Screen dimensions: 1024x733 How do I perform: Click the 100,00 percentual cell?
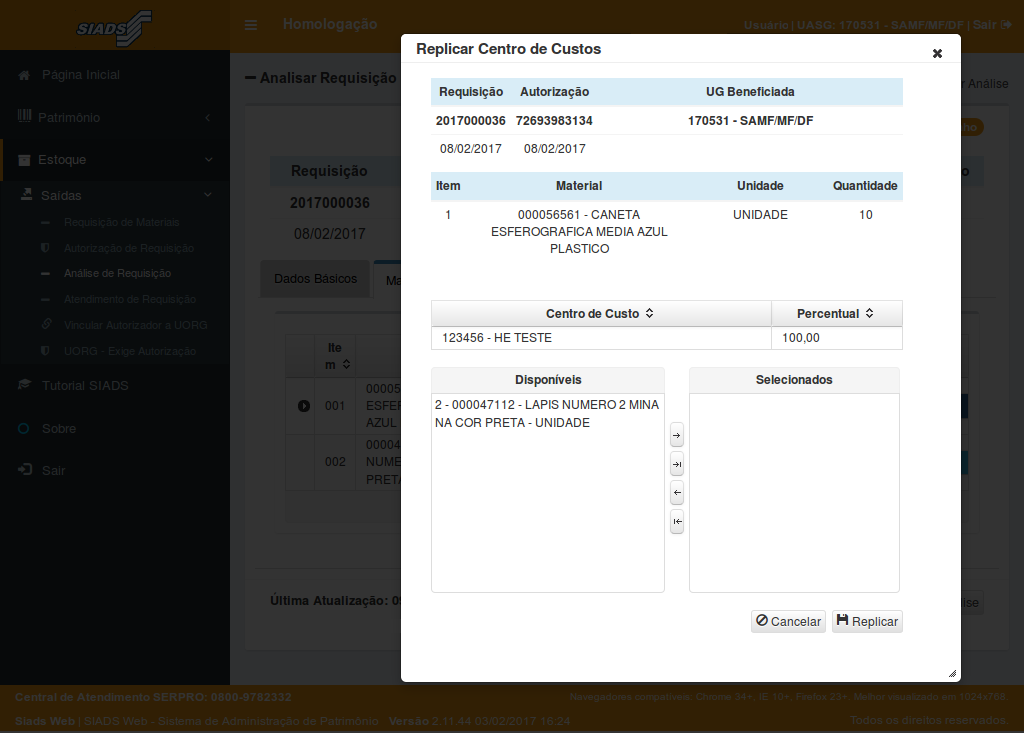pyautogui.click(x=837, y=338)
